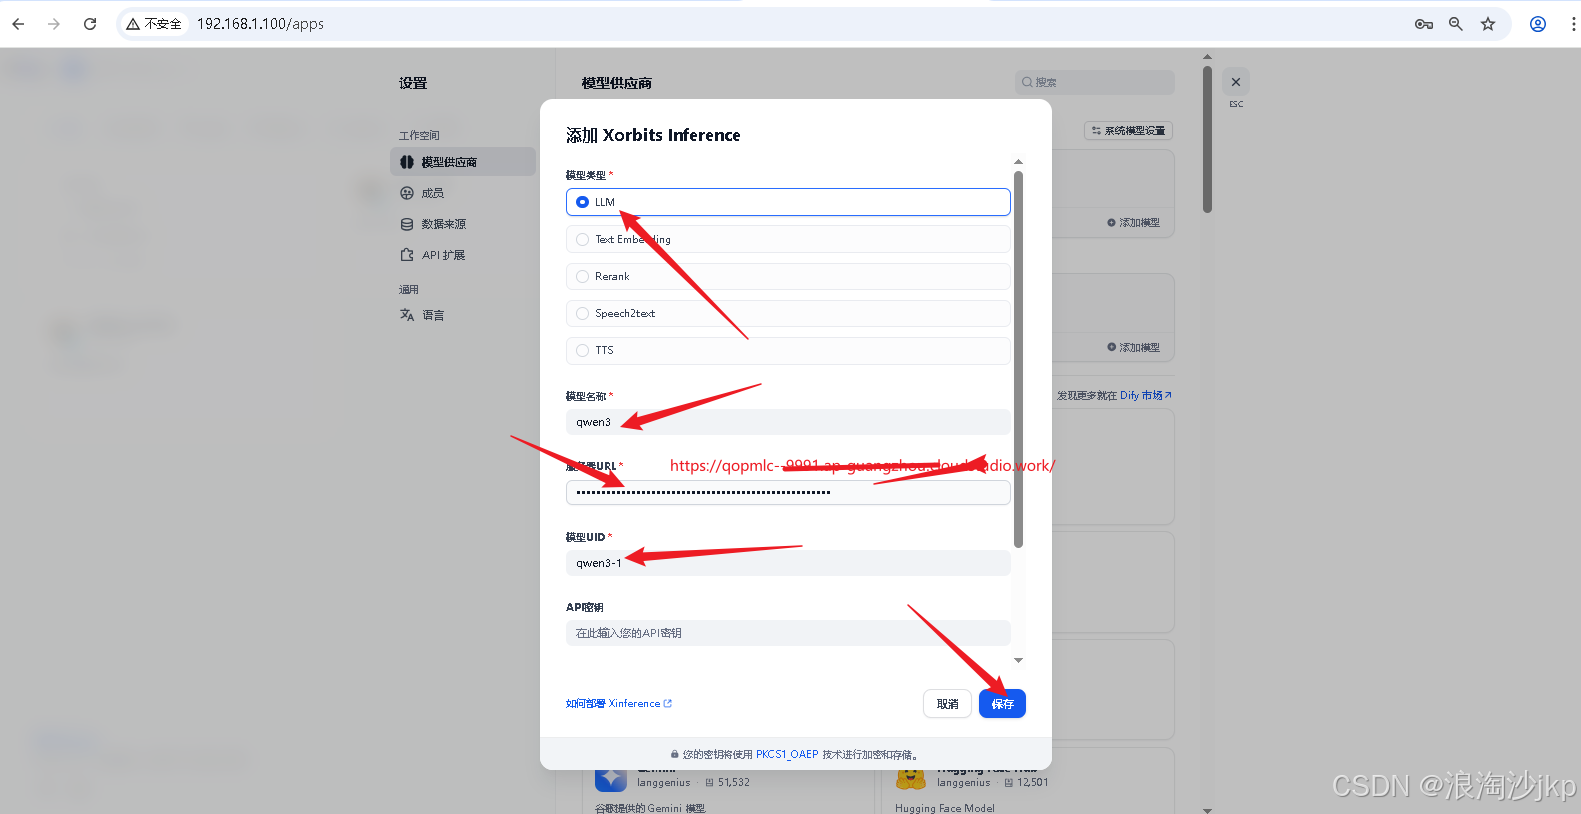Click the 成员 people icon in sidebar
Viewport: 1581px width, 814px height.
(x=407, y=193)
